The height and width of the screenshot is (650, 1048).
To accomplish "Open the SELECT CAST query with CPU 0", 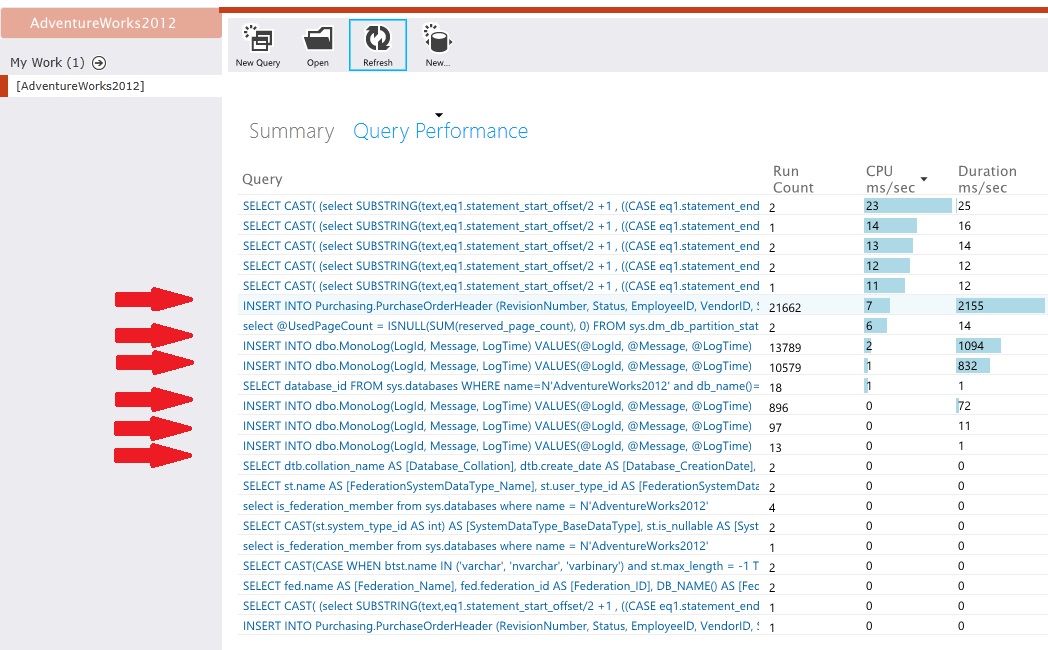I will pyautogui.click(x=501, y=607).
